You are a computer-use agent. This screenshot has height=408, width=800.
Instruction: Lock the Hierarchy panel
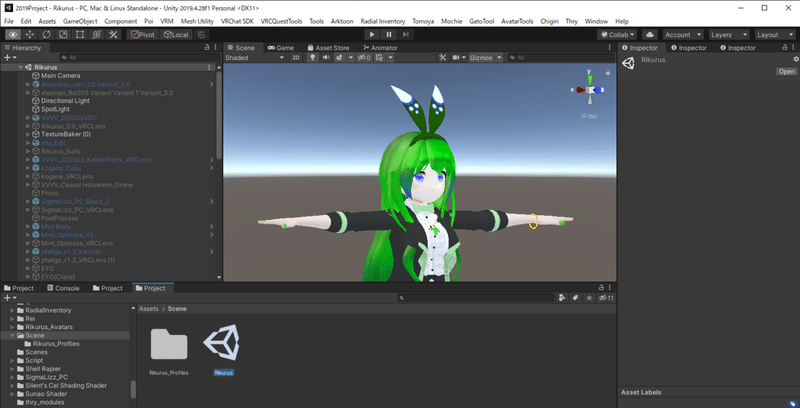[x=207, y=47]
